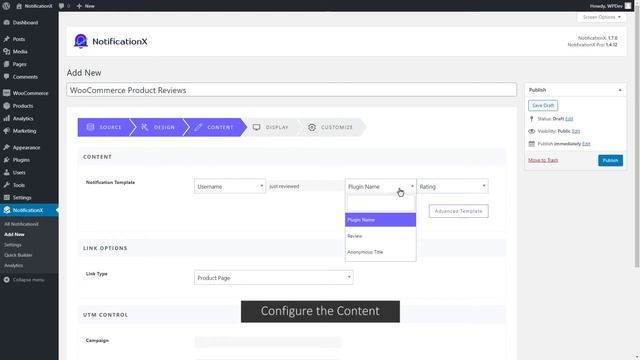This screenshot has width=640, height=360.
Task: Open All NotificationX submenu item
Action: [x=21, y=224]
